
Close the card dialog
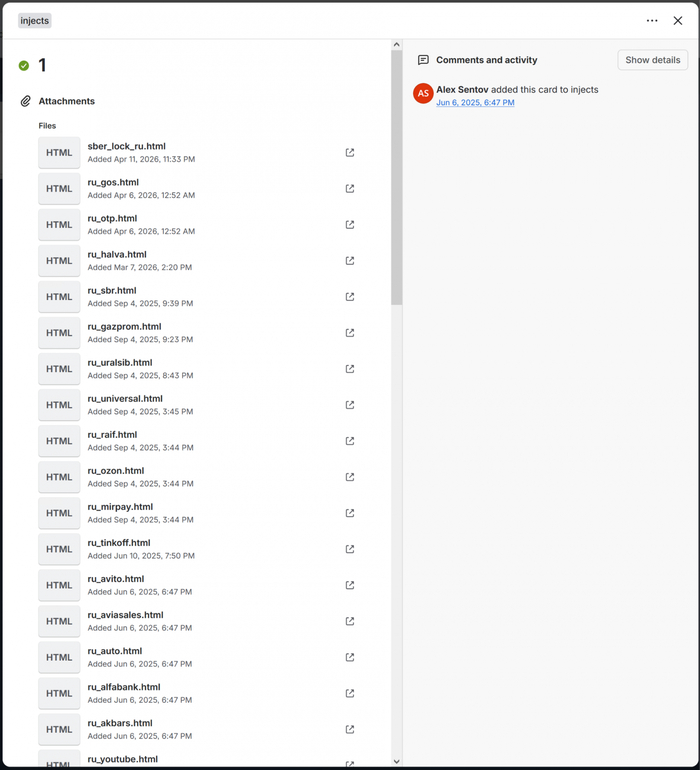click(x=678, y=21)
